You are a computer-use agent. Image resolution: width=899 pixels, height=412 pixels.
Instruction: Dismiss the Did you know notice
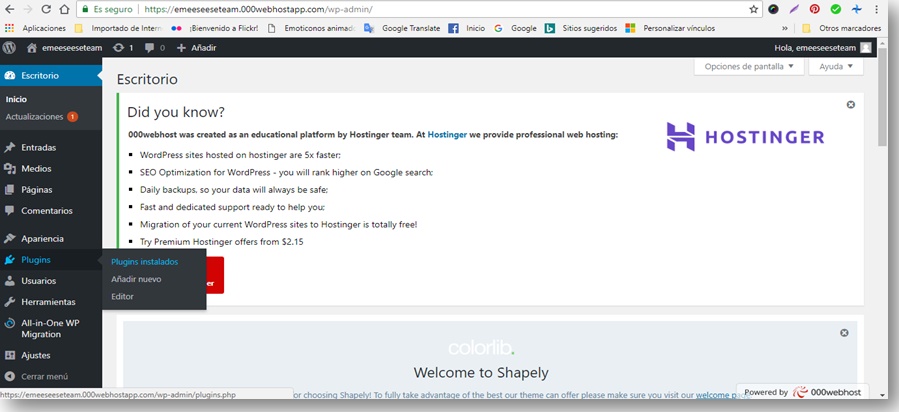pos(851,105)
